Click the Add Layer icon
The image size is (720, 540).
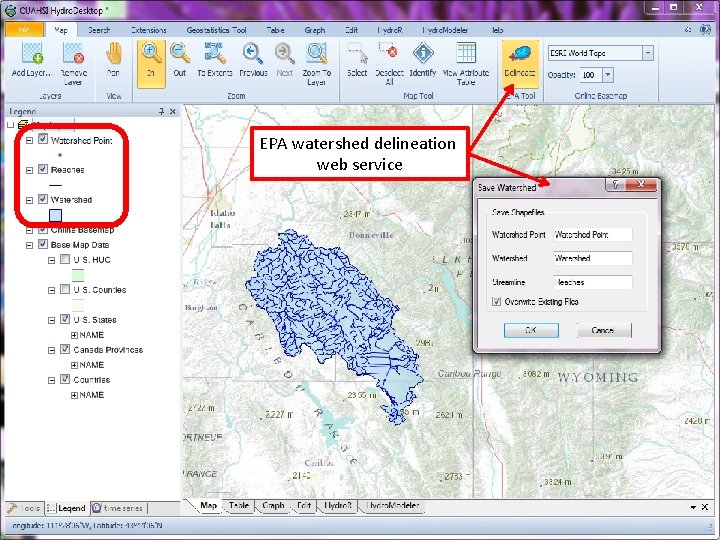pos(32,53)
